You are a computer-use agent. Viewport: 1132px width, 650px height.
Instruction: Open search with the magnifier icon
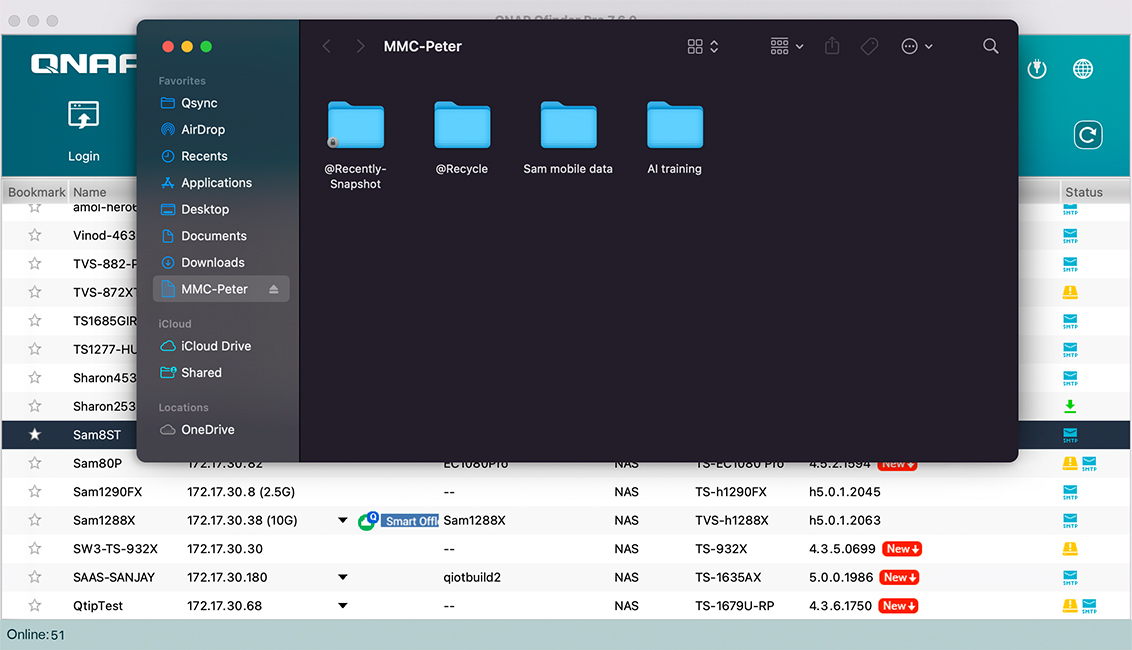990,46
